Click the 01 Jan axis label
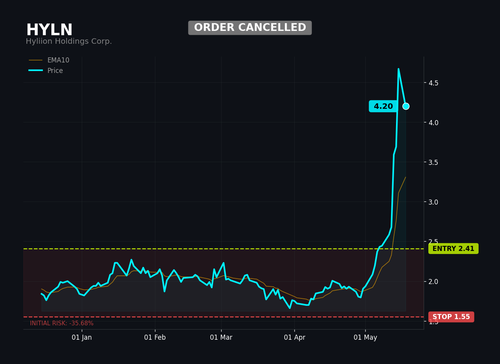 click(x=82, y=337)
